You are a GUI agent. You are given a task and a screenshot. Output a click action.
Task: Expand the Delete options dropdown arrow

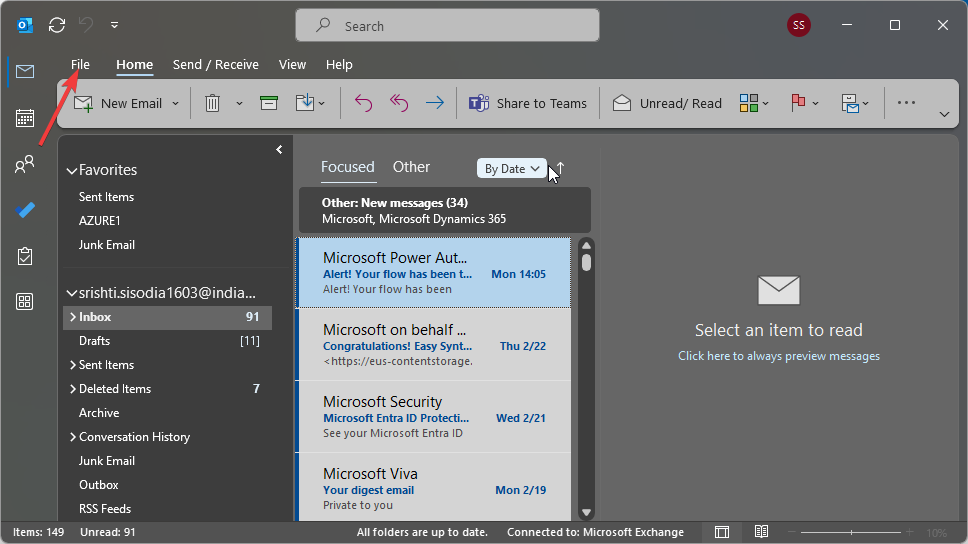coord(239,104)
